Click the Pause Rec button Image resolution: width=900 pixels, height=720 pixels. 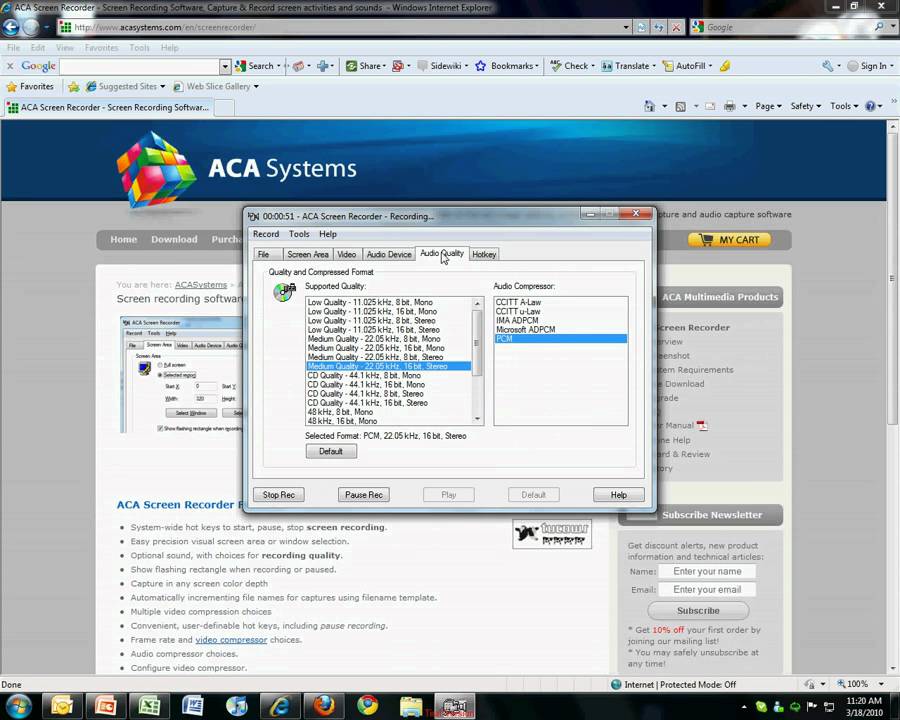click(x=363, y=495)
